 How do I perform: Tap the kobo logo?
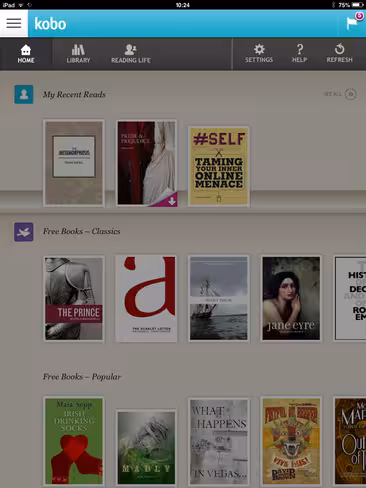(x=50, y=24)
